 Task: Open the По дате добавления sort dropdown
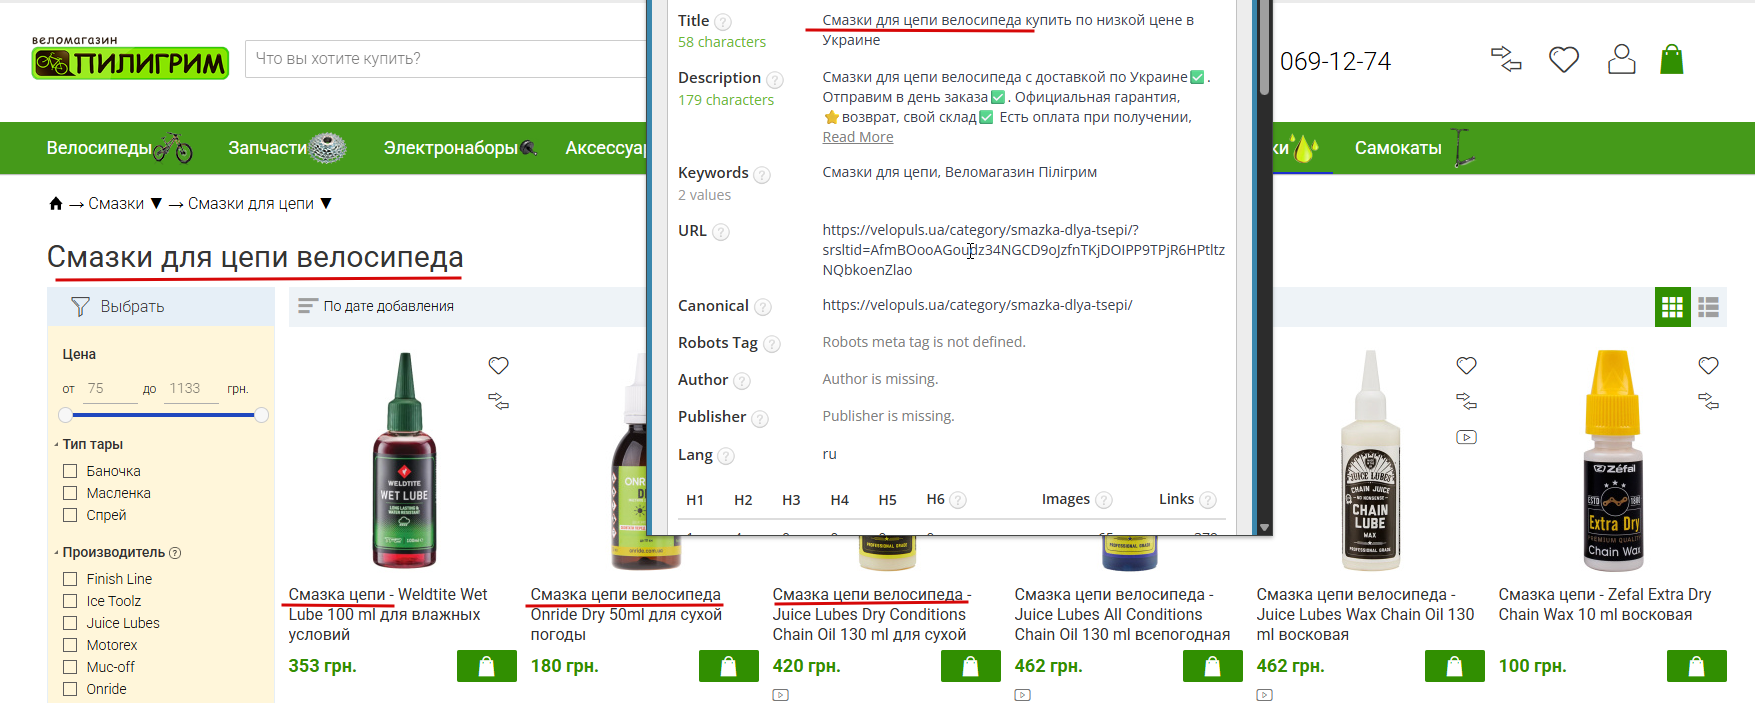click(376, 306)
